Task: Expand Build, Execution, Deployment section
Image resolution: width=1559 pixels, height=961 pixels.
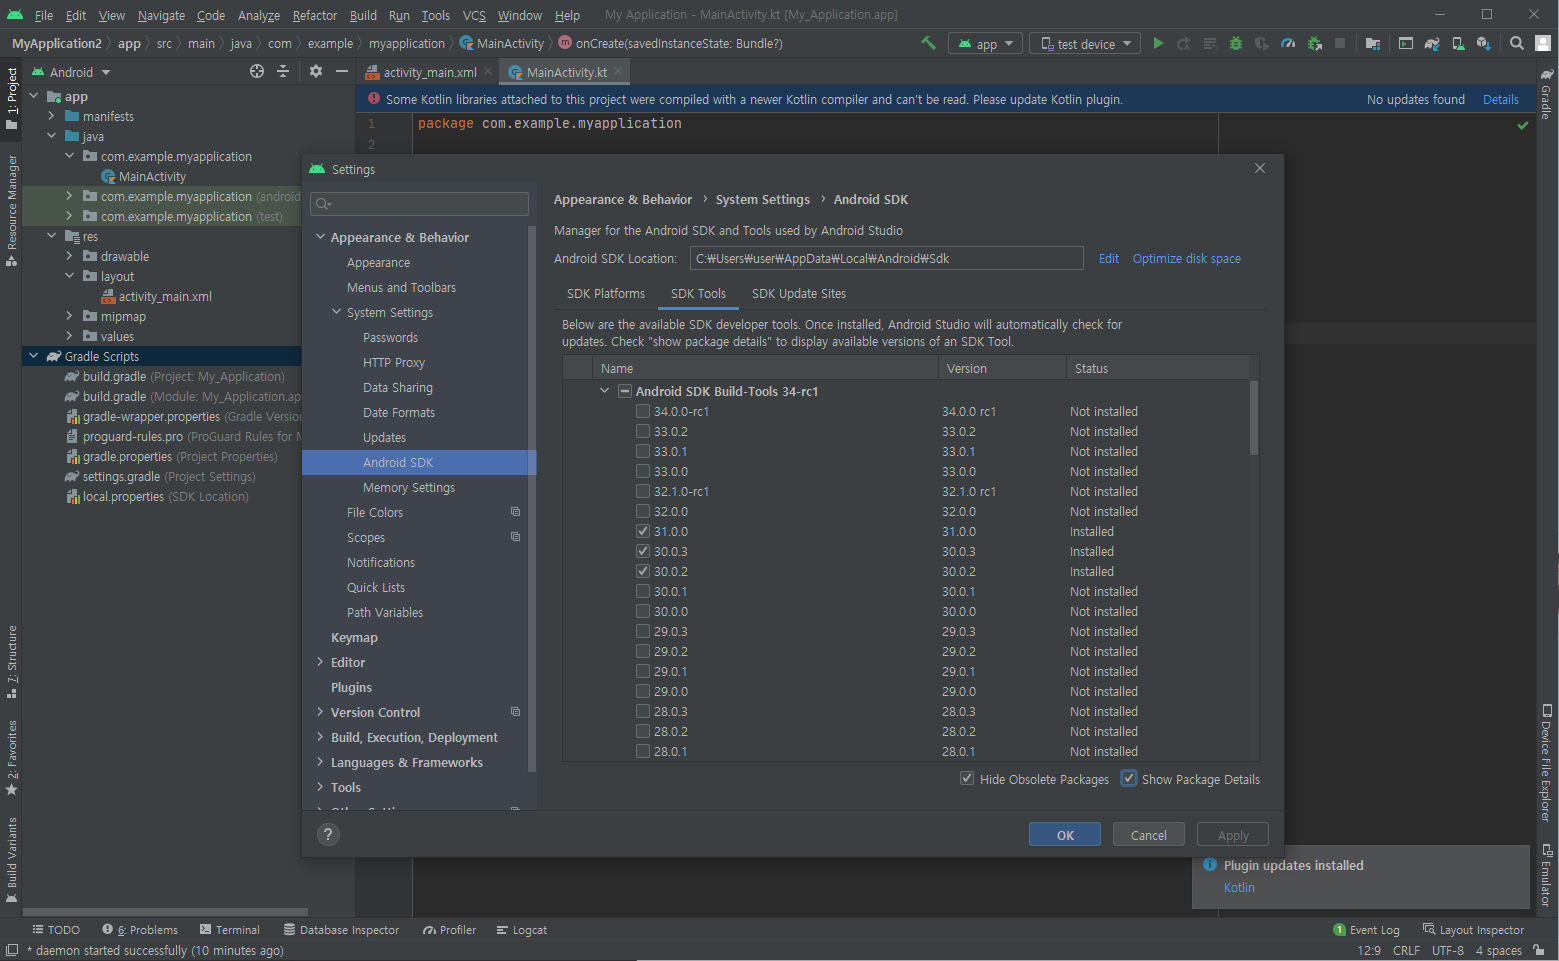Action: point(320,737)
